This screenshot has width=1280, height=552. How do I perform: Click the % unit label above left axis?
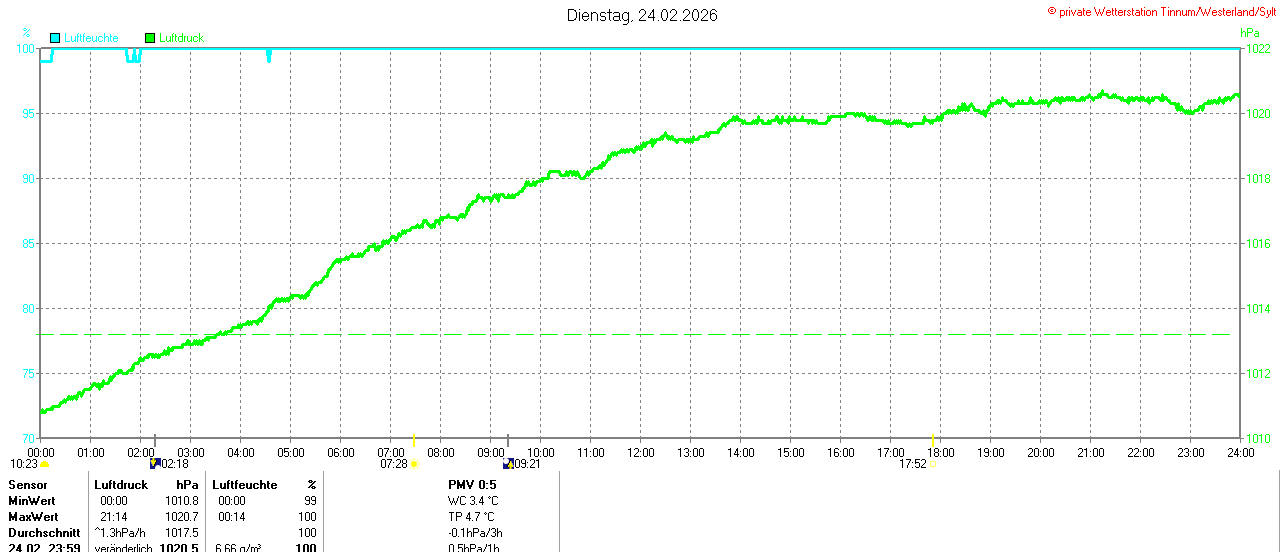coord(26,32)
